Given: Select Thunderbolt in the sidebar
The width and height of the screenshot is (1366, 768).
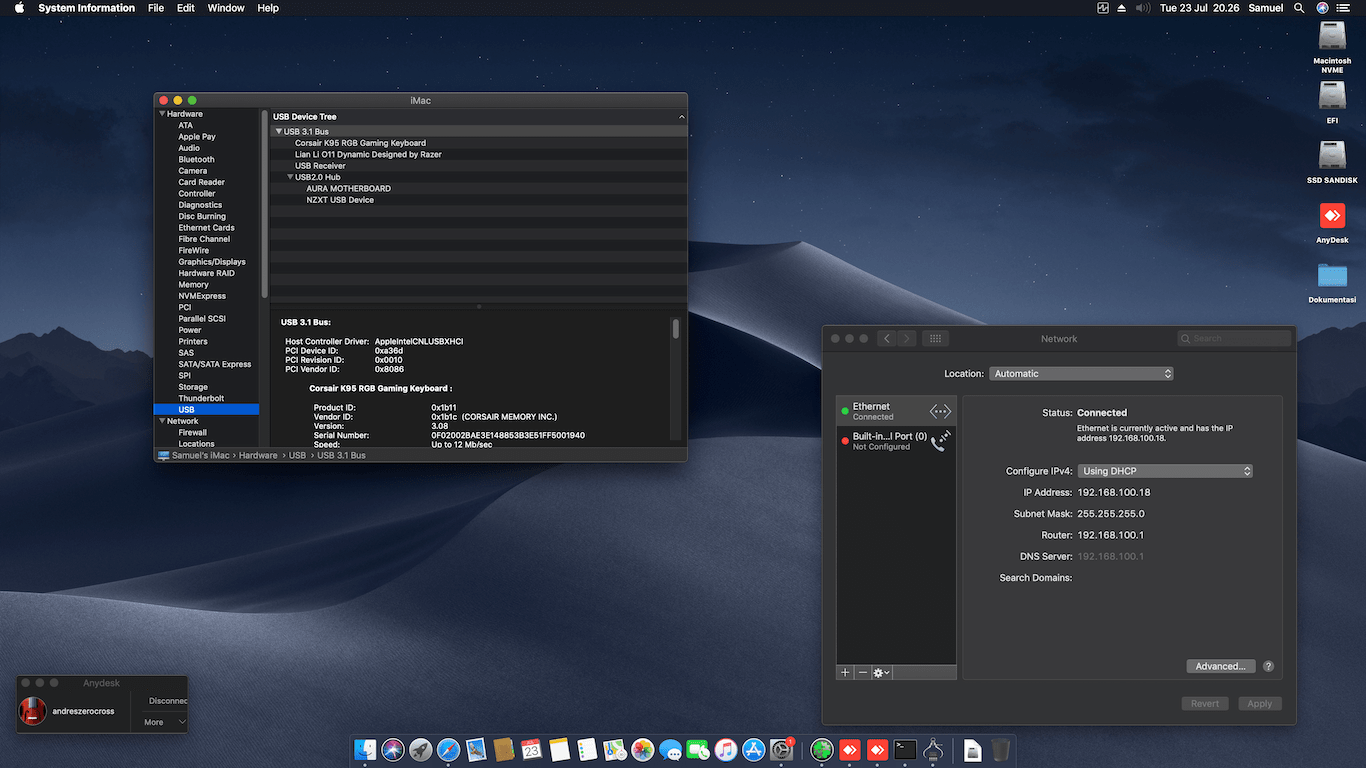Looking at the screenshot, I should pyautogui.click(x=199, y=398).
